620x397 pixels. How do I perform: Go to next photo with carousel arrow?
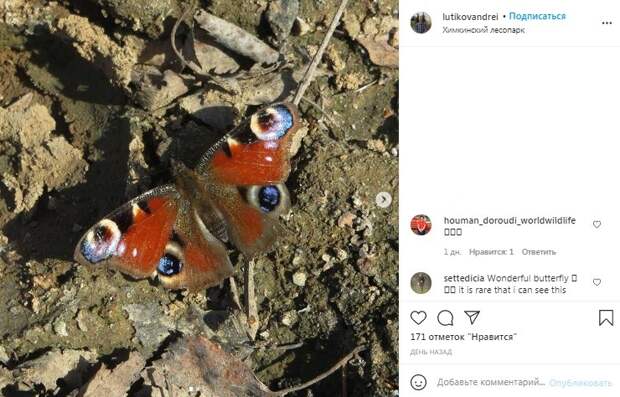383,200
